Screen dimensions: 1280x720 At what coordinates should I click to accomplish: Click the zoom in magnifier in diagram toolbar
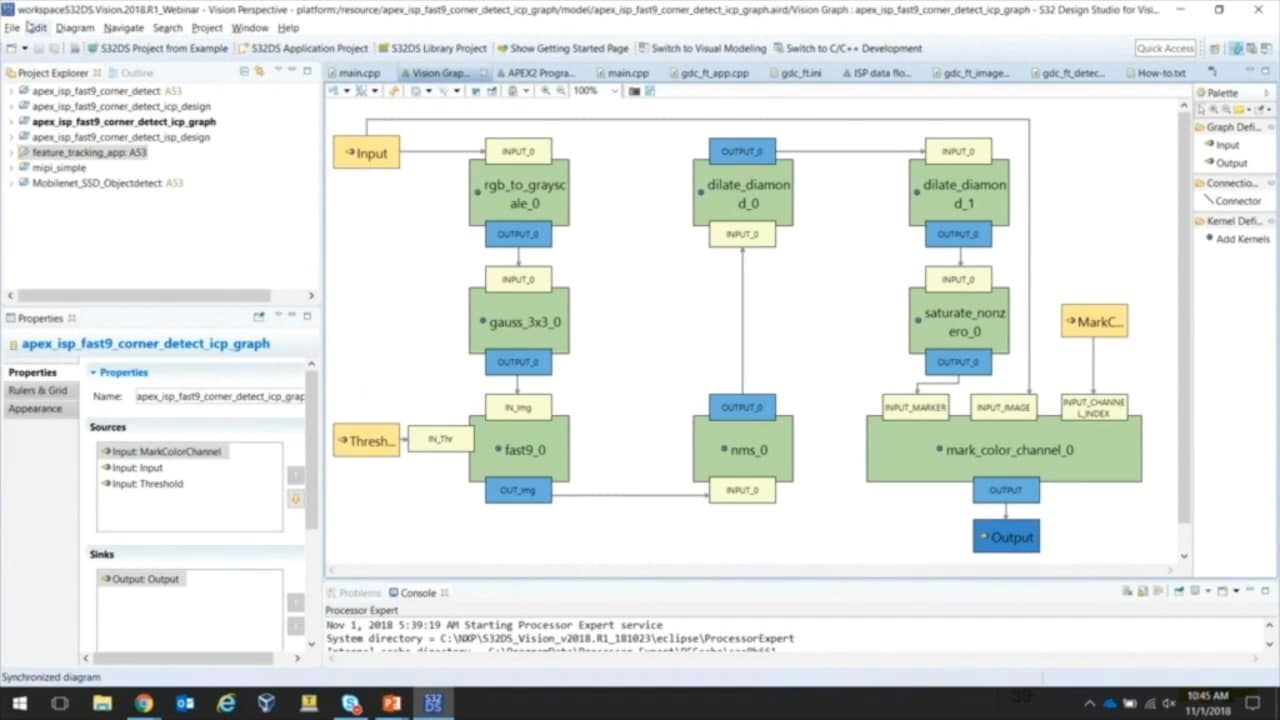545,91
